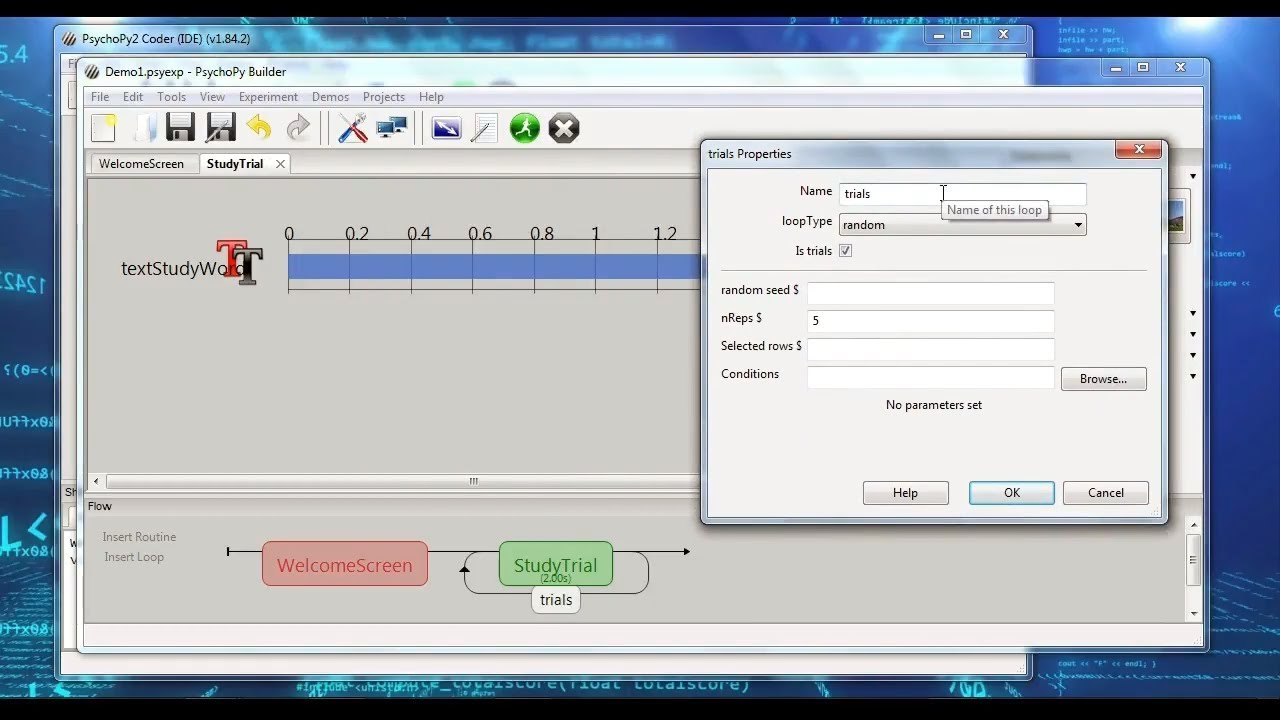
Task: Click the routine scrollbar left arrow
Action: [x=96, y=481]
